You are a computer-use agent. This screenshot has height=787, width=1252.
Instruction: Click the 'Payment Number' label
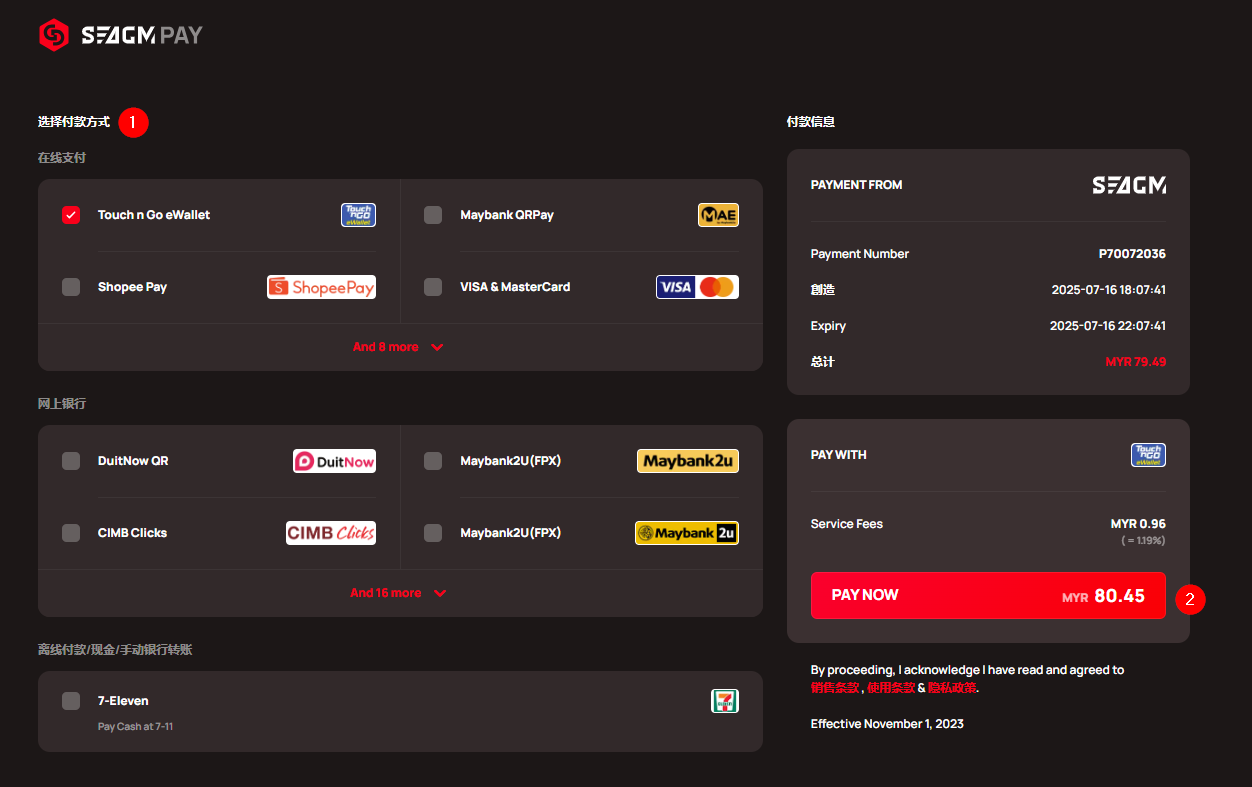[x=860, y=254]
